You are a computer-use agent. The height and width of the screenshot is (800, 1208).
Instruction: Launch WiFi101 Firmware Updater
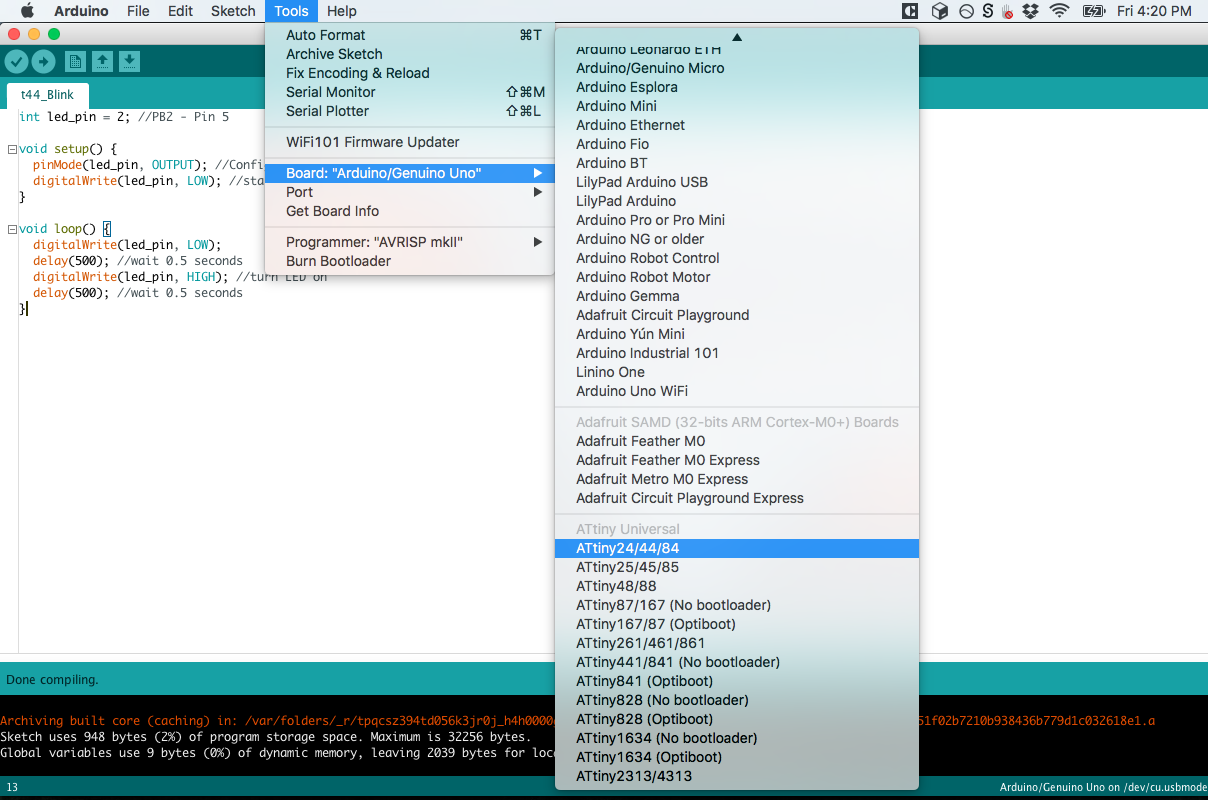410,142
